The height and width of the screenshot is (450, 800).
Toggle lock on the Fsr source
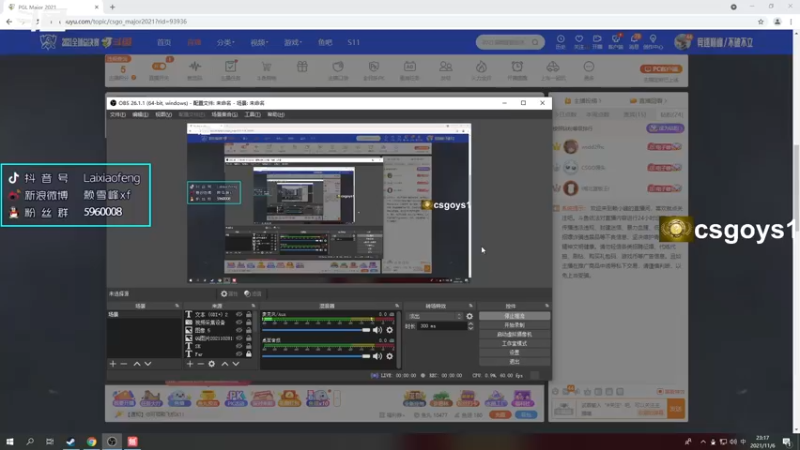pos(248,354)
